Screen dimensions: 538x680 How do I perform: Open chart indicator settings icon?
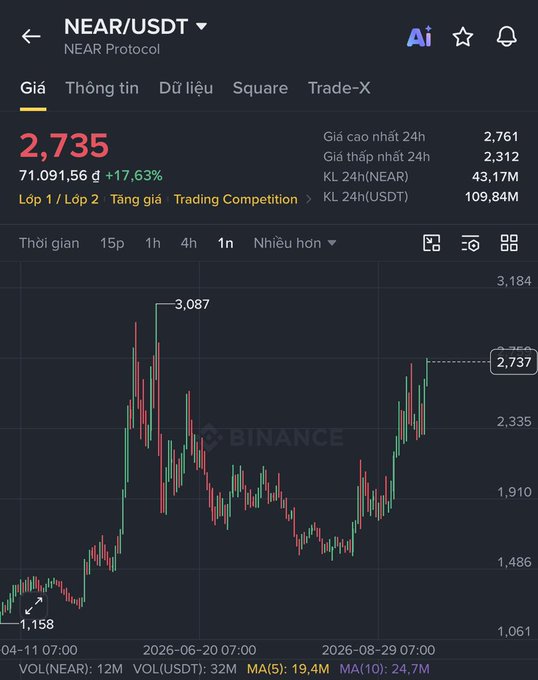pos(470,243)
